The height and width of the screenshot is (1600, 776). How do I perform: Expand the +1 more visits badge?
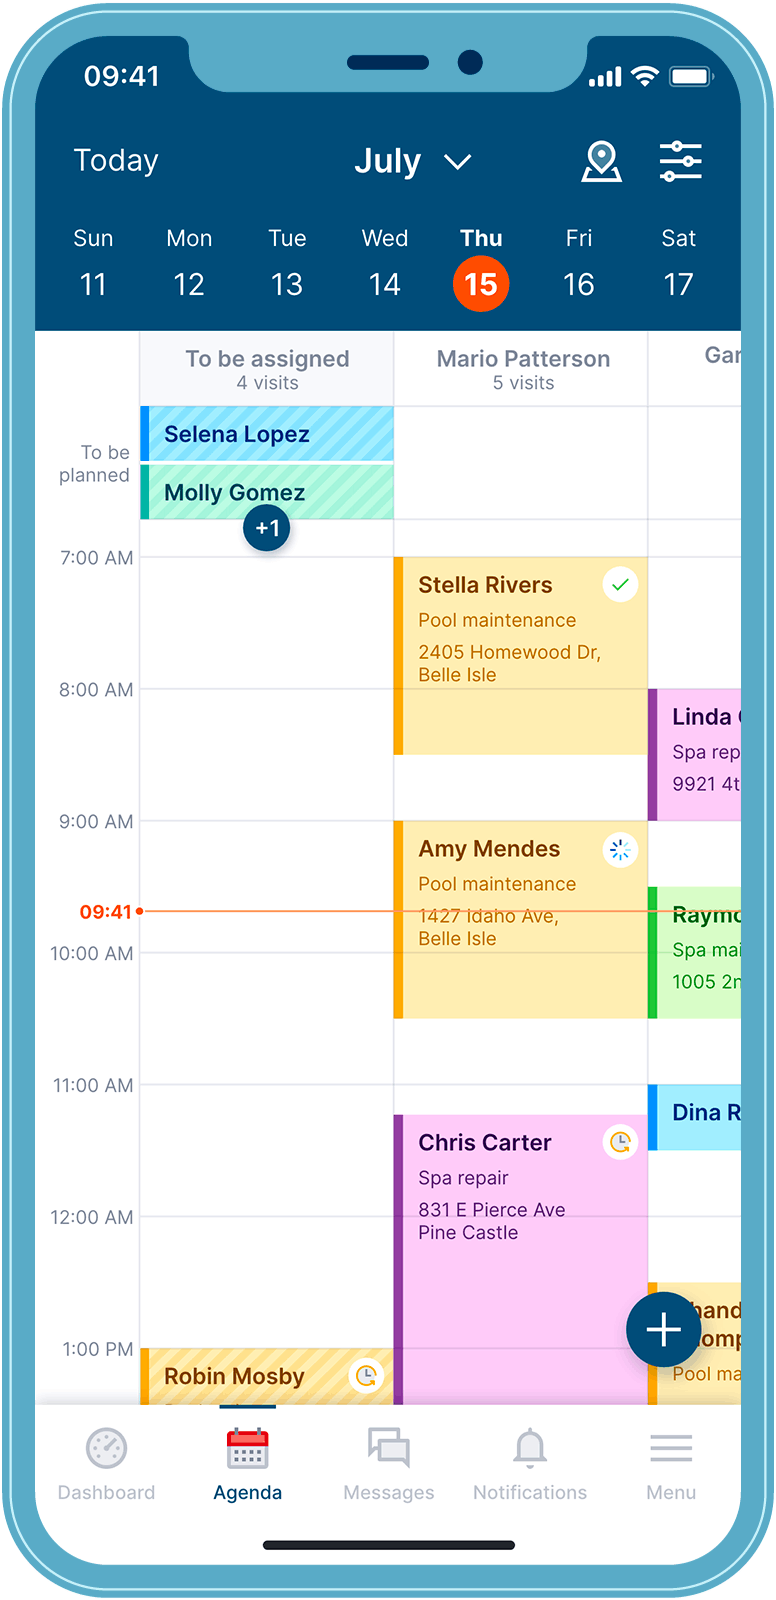(267, 528)
